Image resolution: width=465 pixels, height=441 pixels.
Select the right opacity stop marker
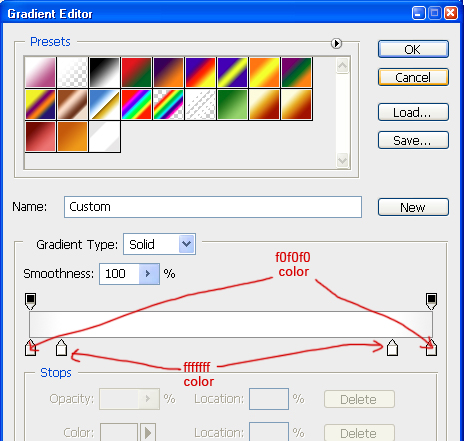click(431, 301)
